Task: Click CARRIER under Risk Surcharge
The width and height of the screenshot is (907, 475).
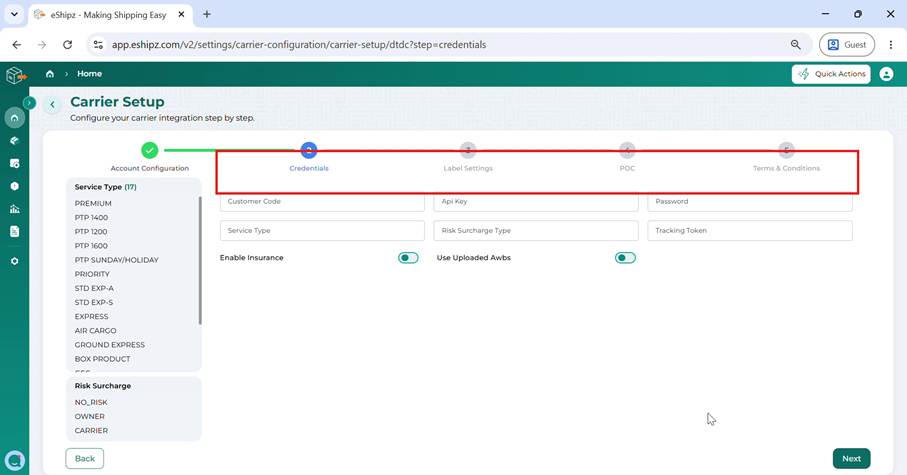Action: pos(91,430)
